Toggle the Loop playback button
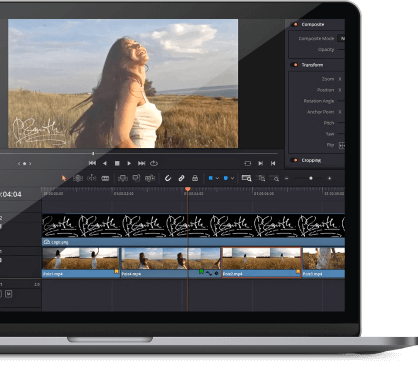The image size is (418, 376). pos(154,163)
